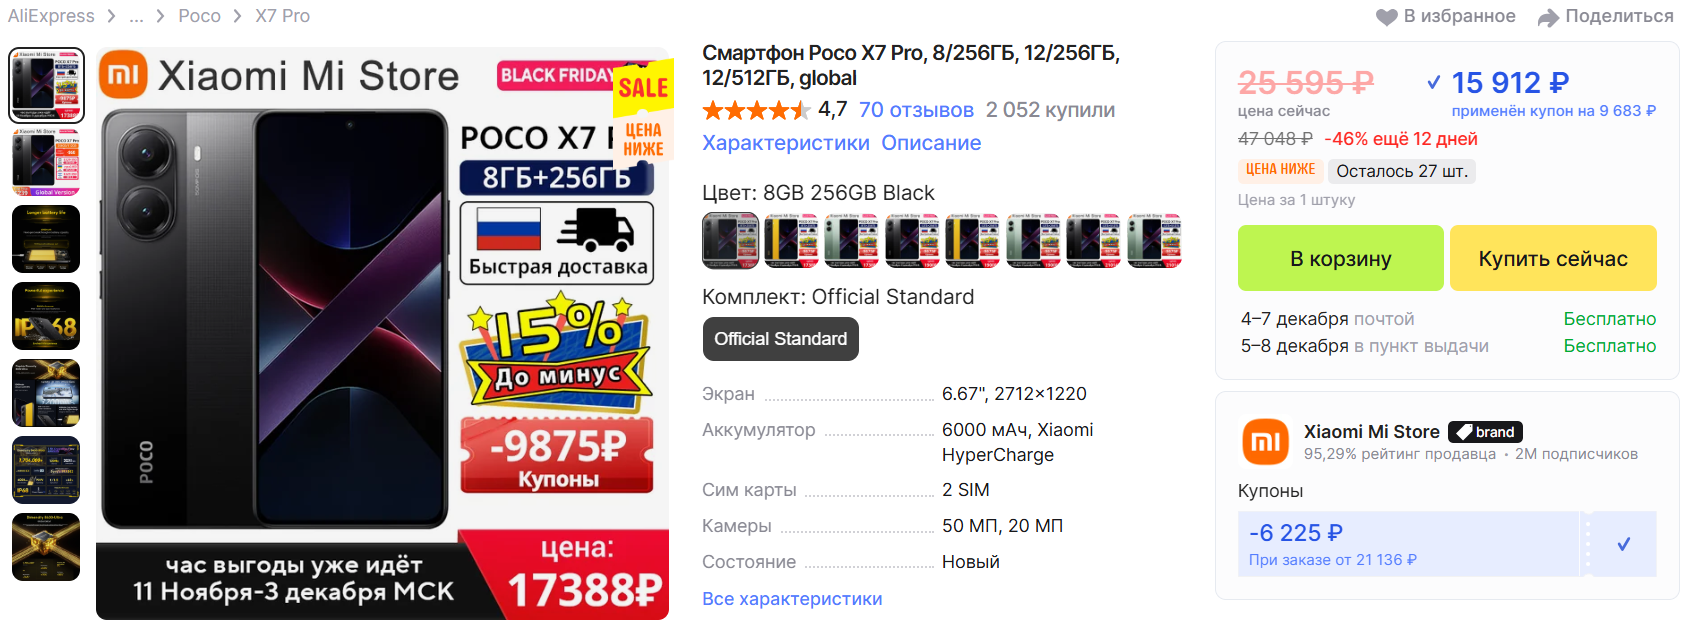Select the second color variant swatch

point(791,241)
